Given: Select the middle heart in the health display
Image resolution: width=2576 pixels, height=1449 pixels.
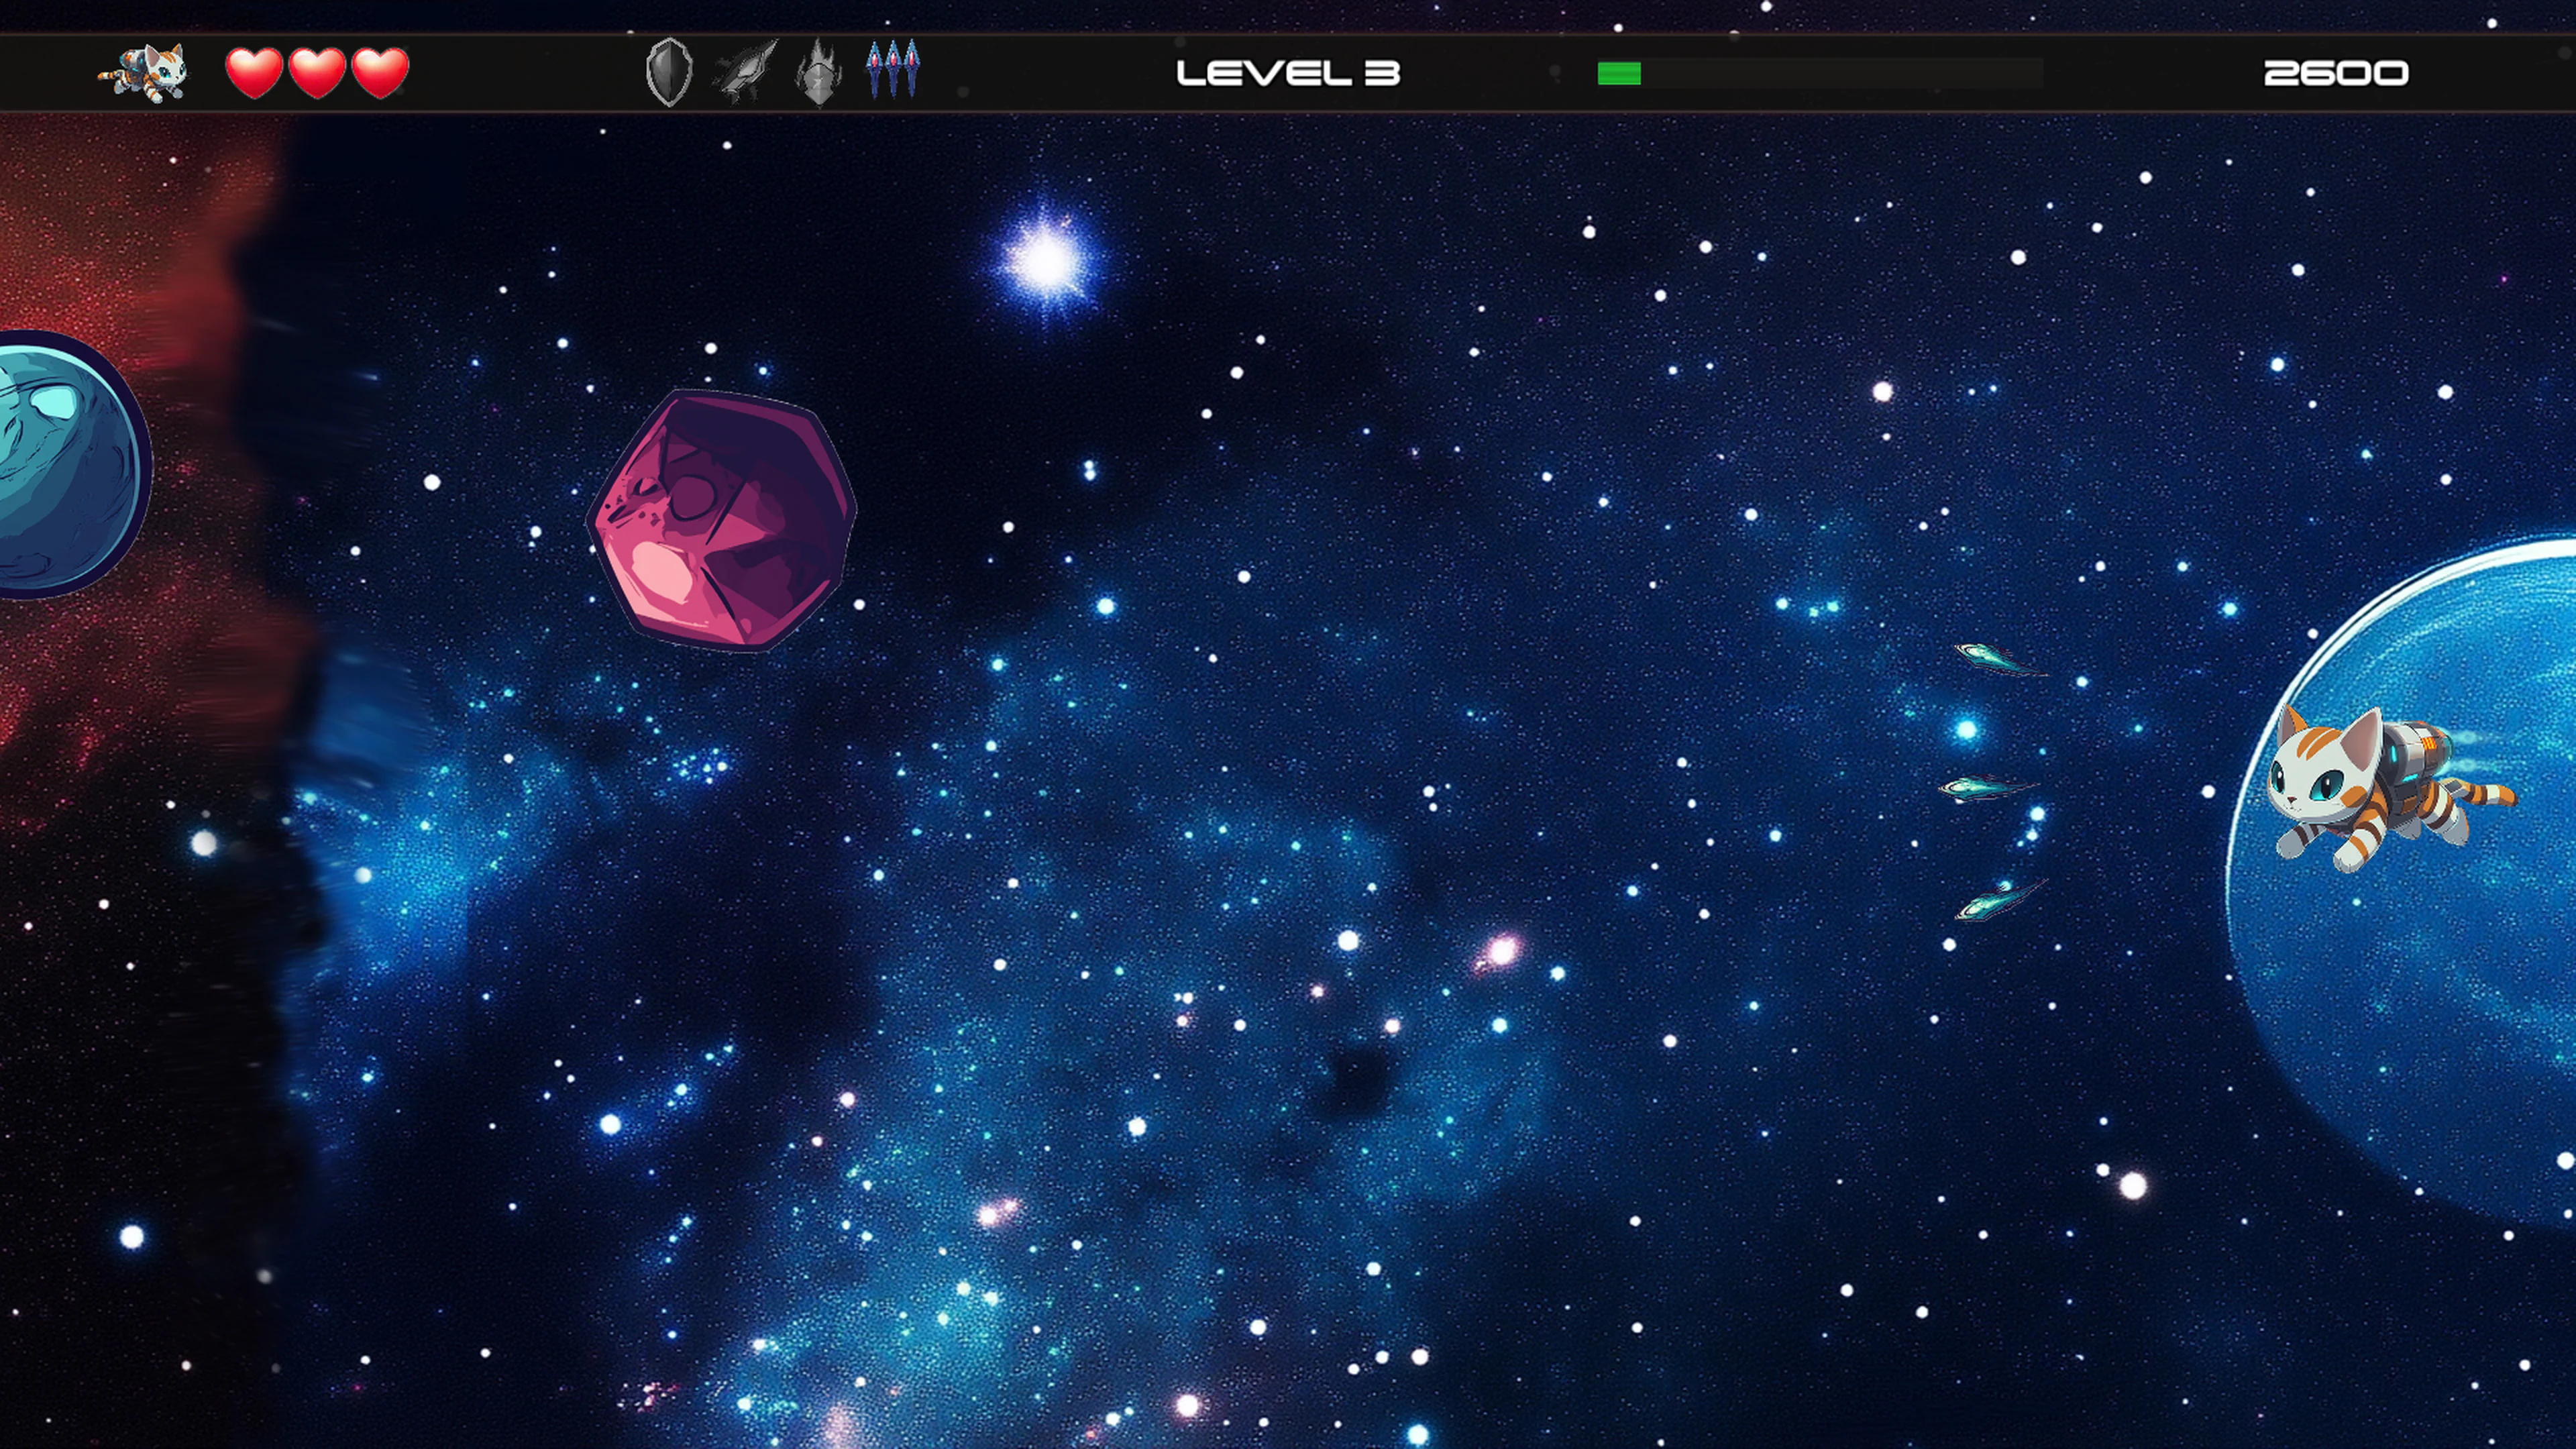Looking at the screenshot, I should tap(317, 72).
